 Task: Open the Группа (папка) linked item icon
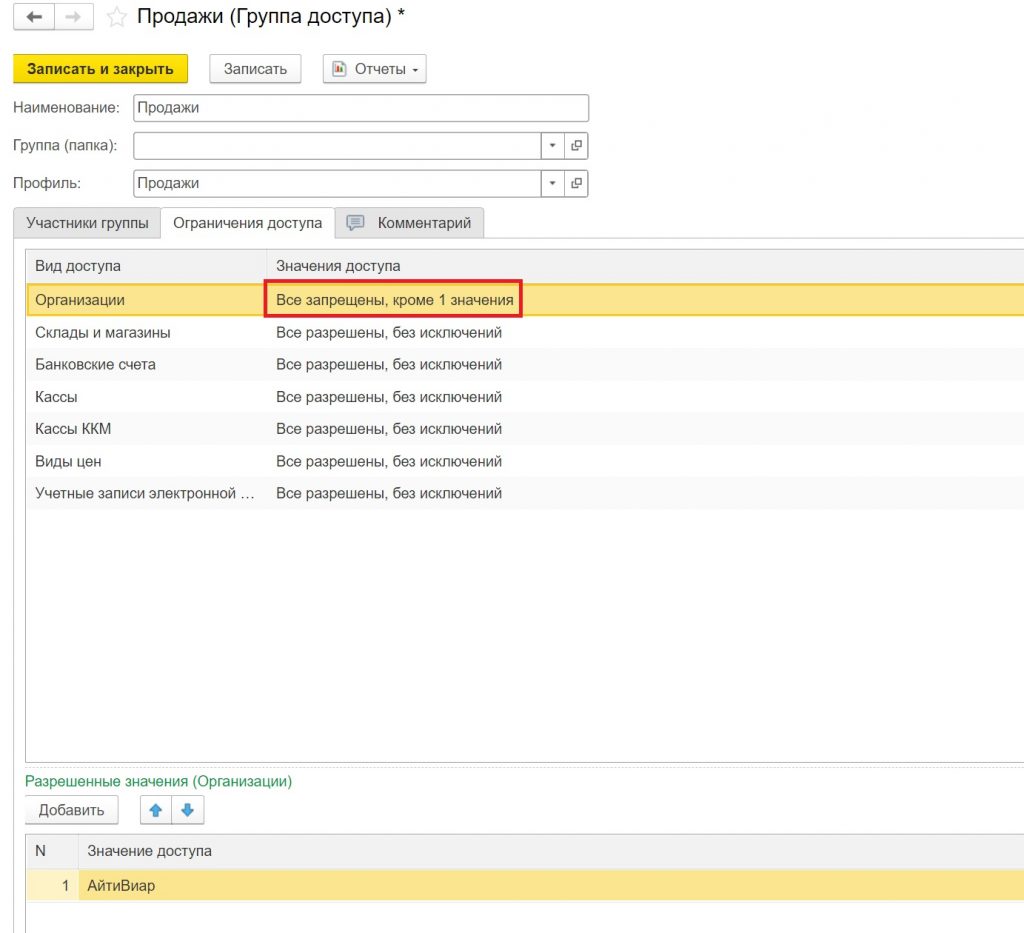[x=576, y=146]
